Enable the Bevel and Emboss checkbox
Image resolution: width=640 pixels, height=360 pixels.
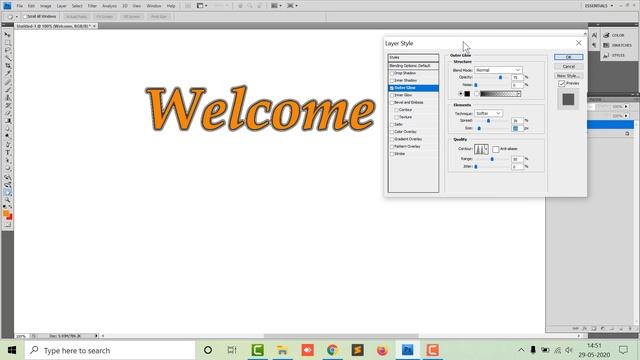392,102
